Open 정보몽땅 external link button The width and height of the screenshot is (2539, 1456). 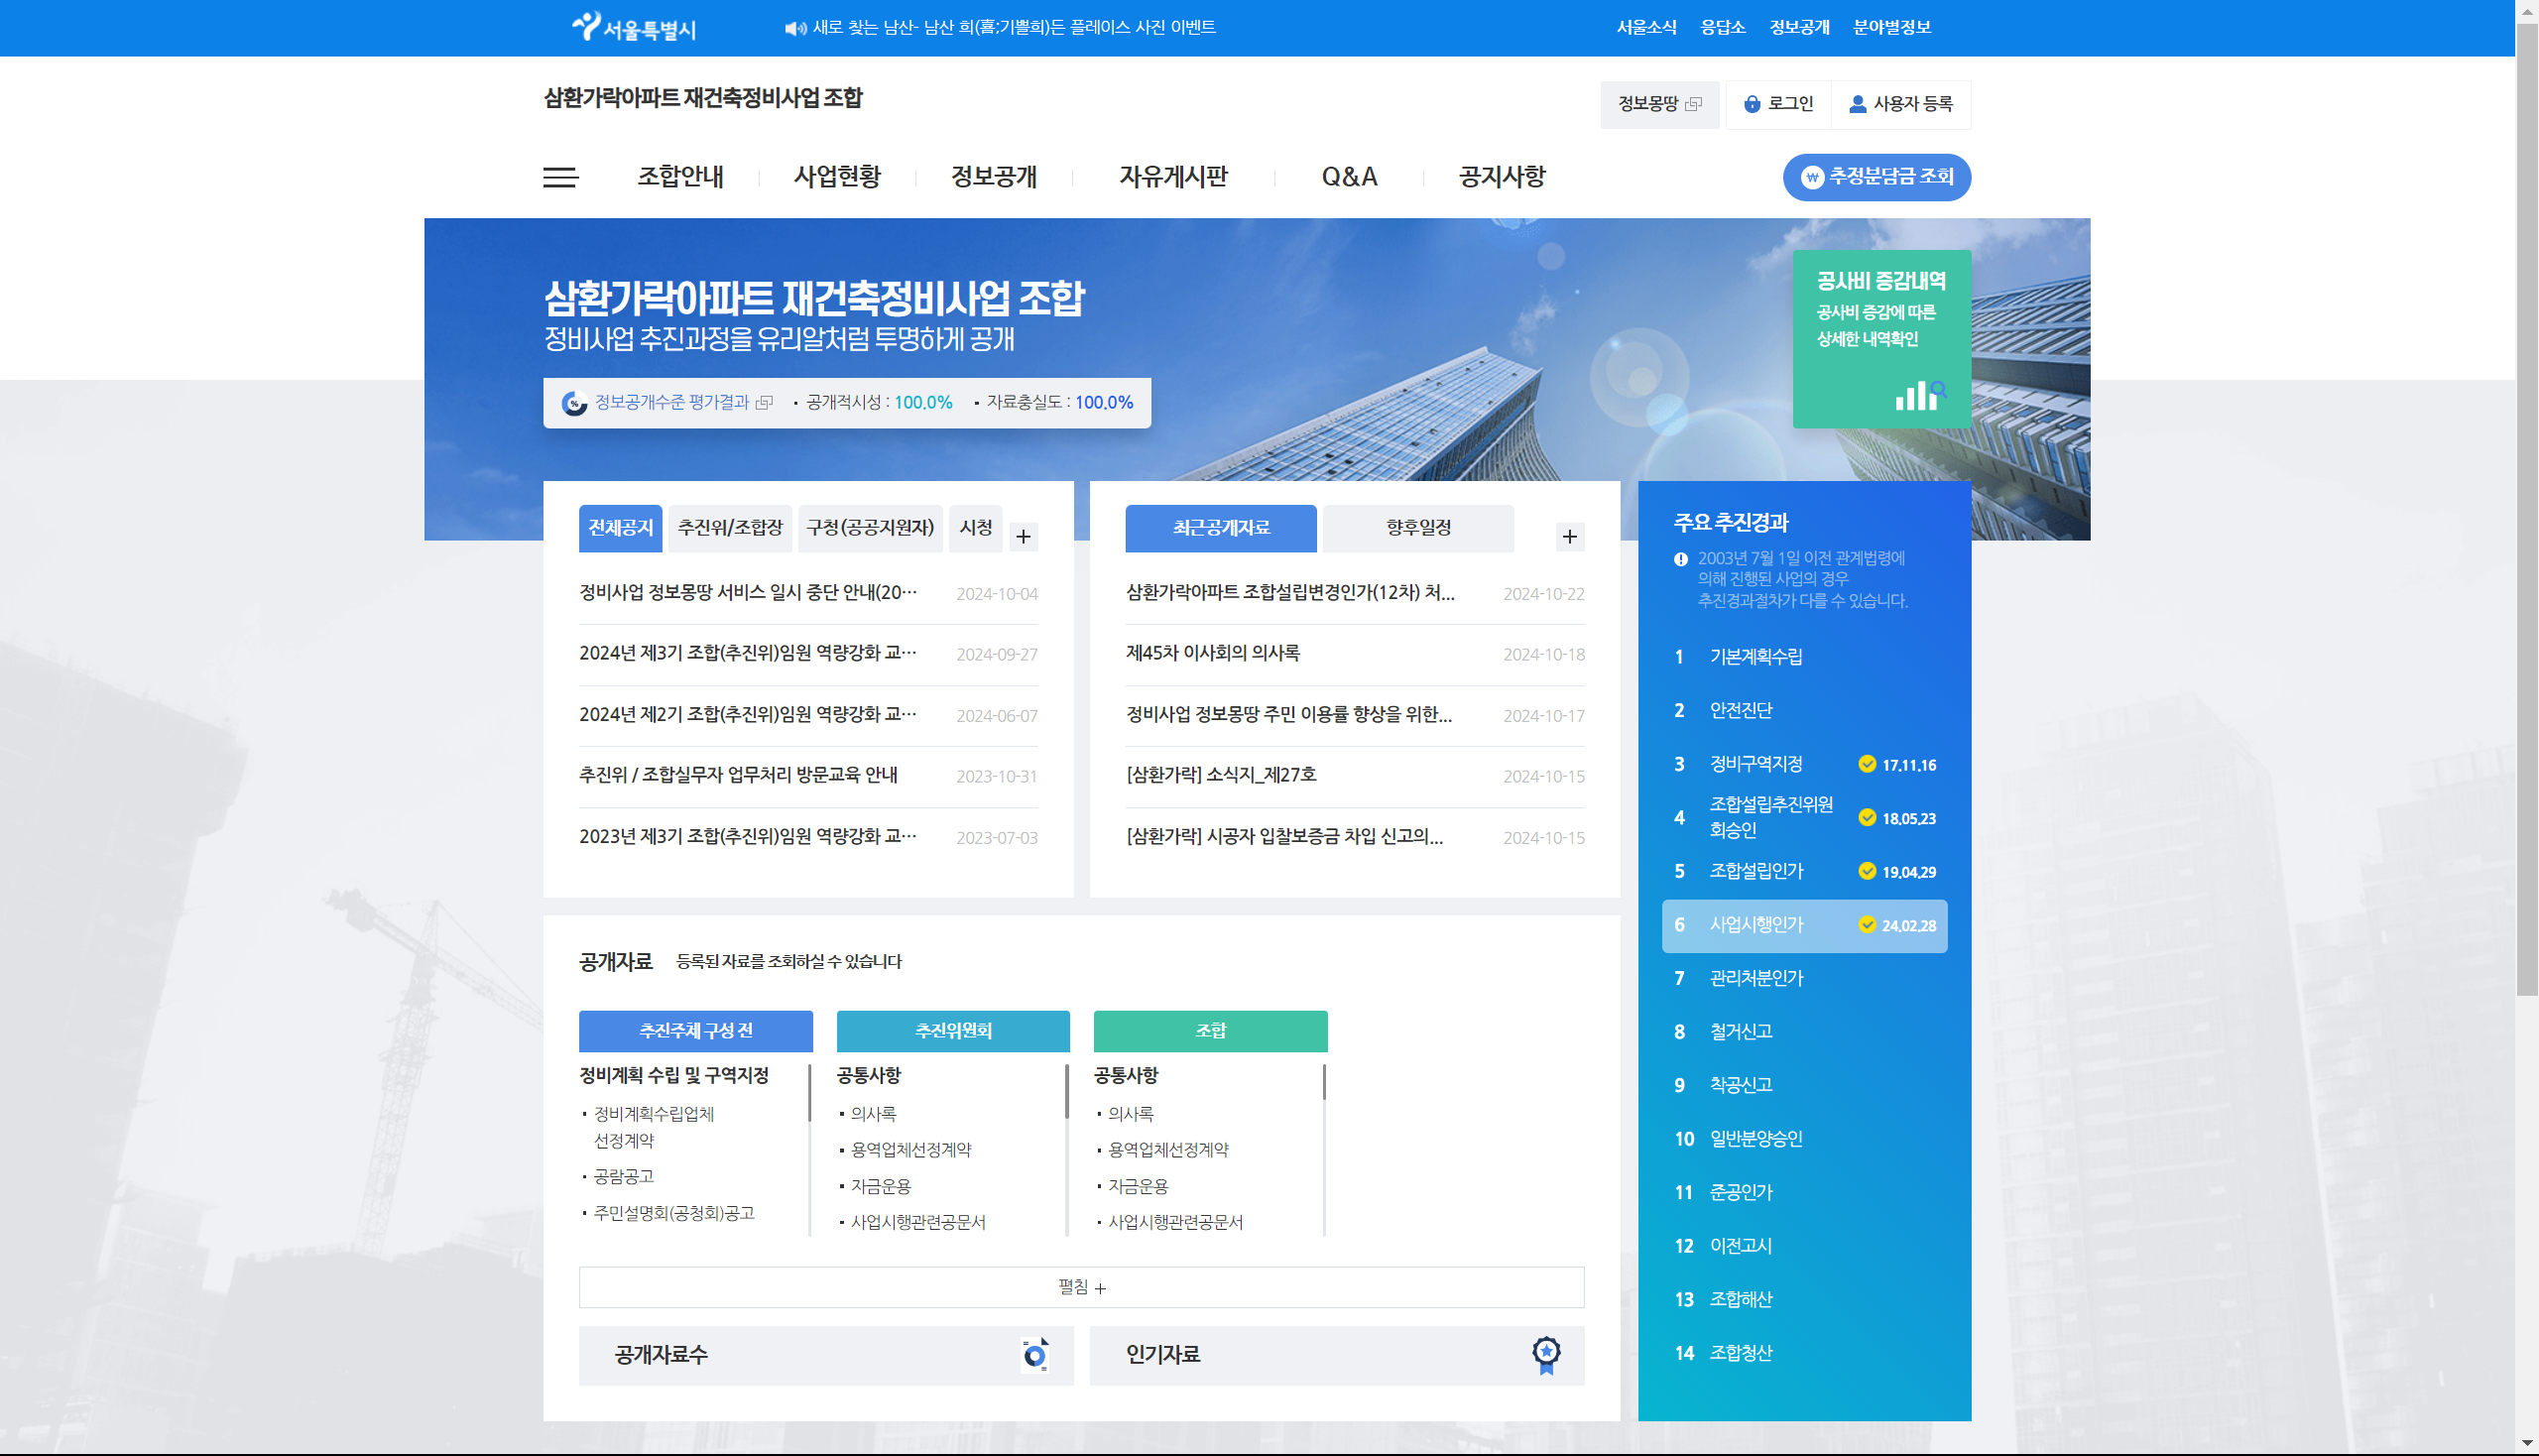[x=1658, y=104]
